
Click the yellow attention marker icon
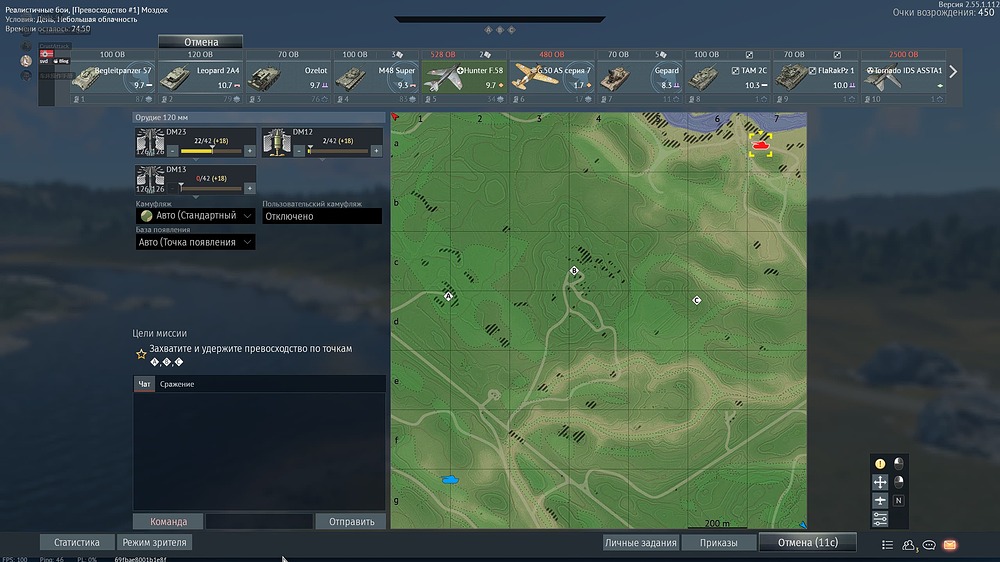(x=880, y=464)
